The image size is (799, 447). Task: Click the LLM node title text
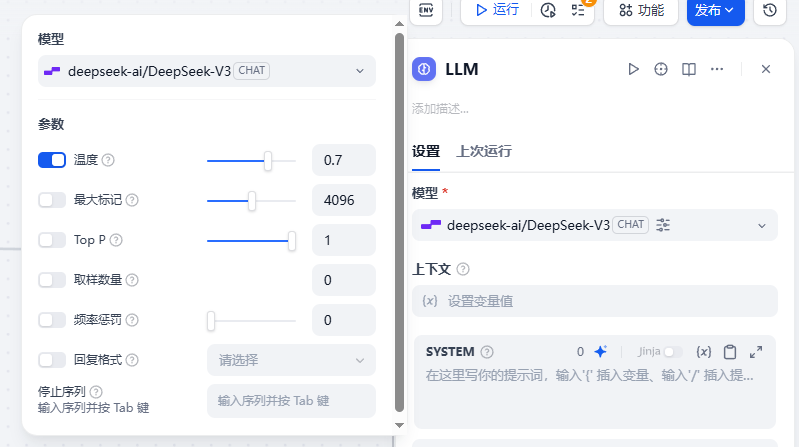pos(462,69)
